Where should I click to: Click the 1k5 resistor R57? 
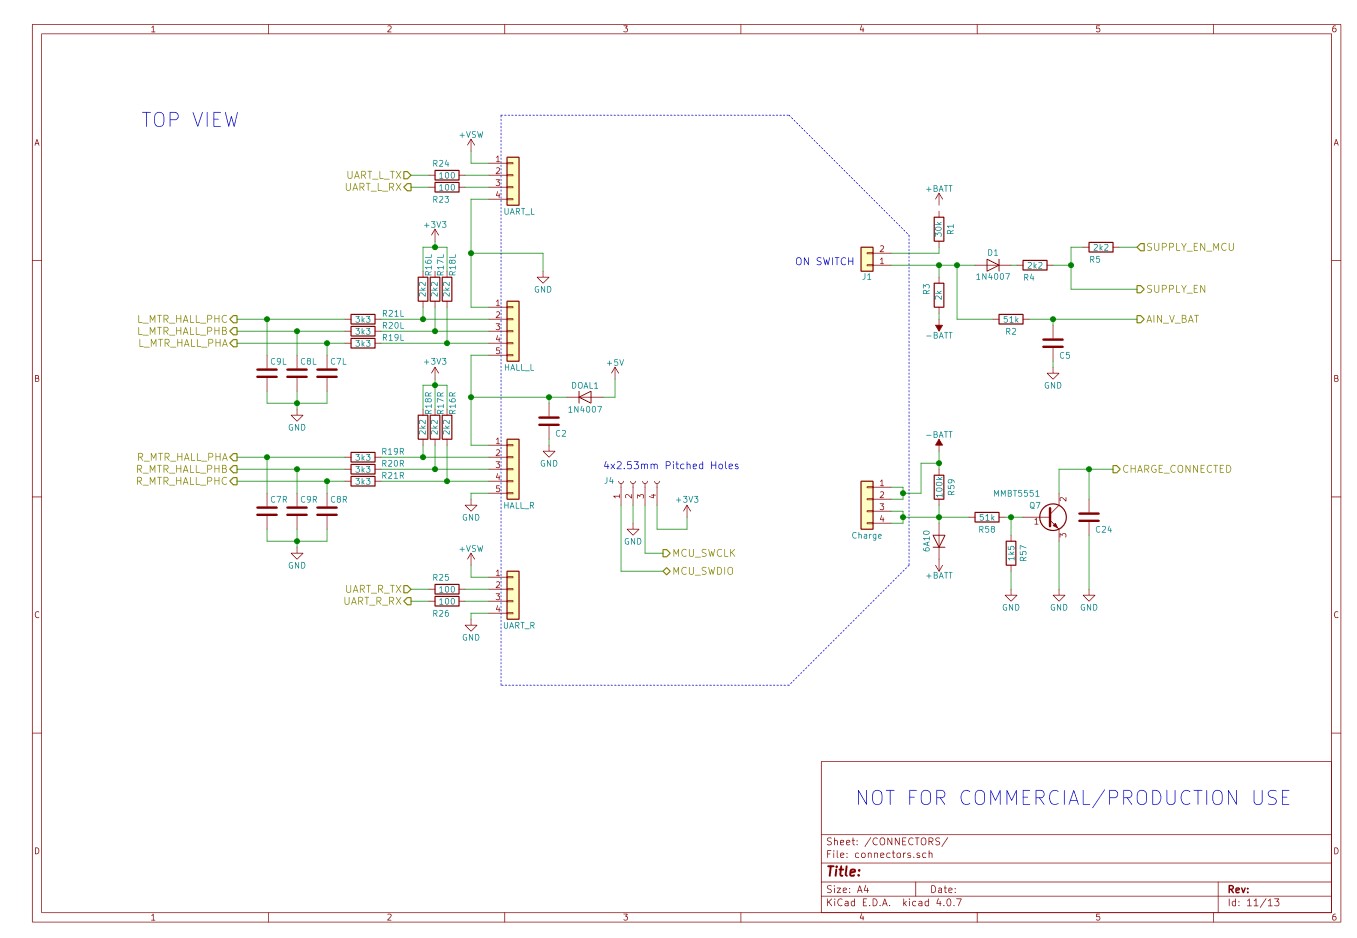tap(1011, 553)
